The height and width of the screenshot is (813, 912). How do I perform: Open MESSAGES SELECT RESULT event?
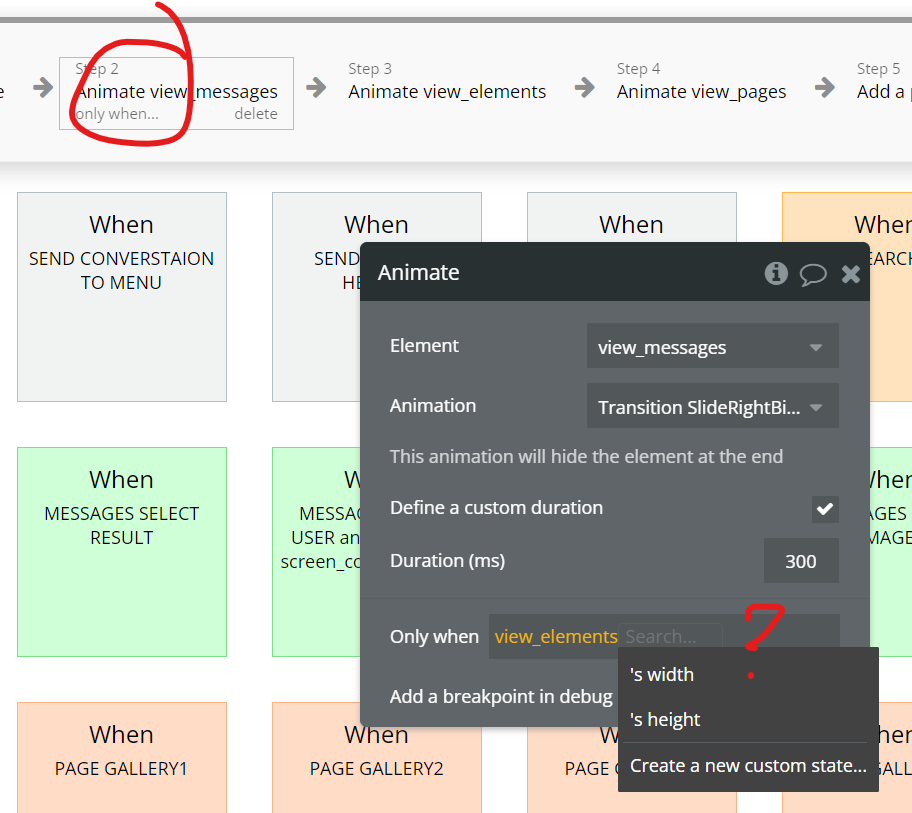122,551
